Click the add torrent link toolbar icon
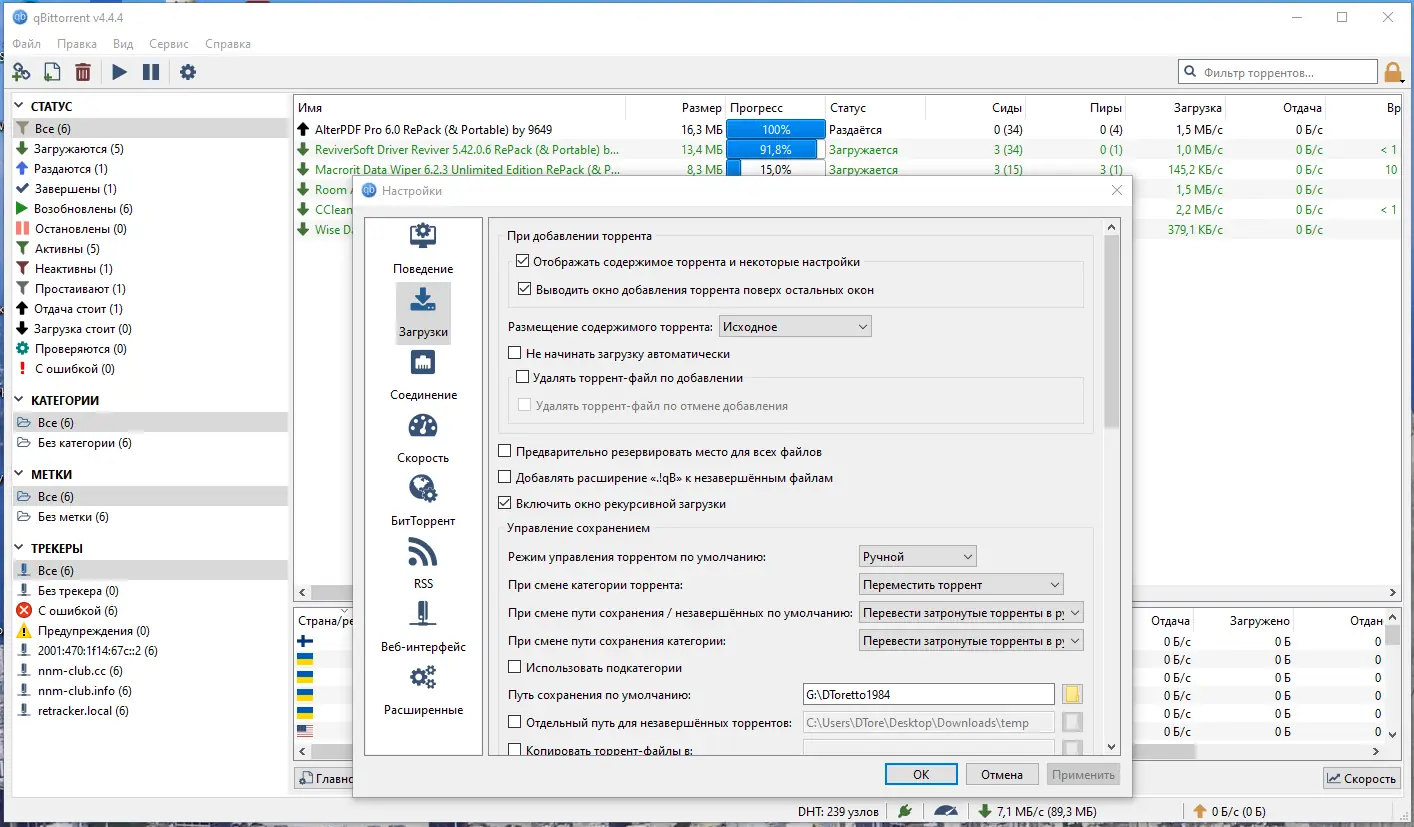Screen dimensions: 1414x827 point(21,72)
